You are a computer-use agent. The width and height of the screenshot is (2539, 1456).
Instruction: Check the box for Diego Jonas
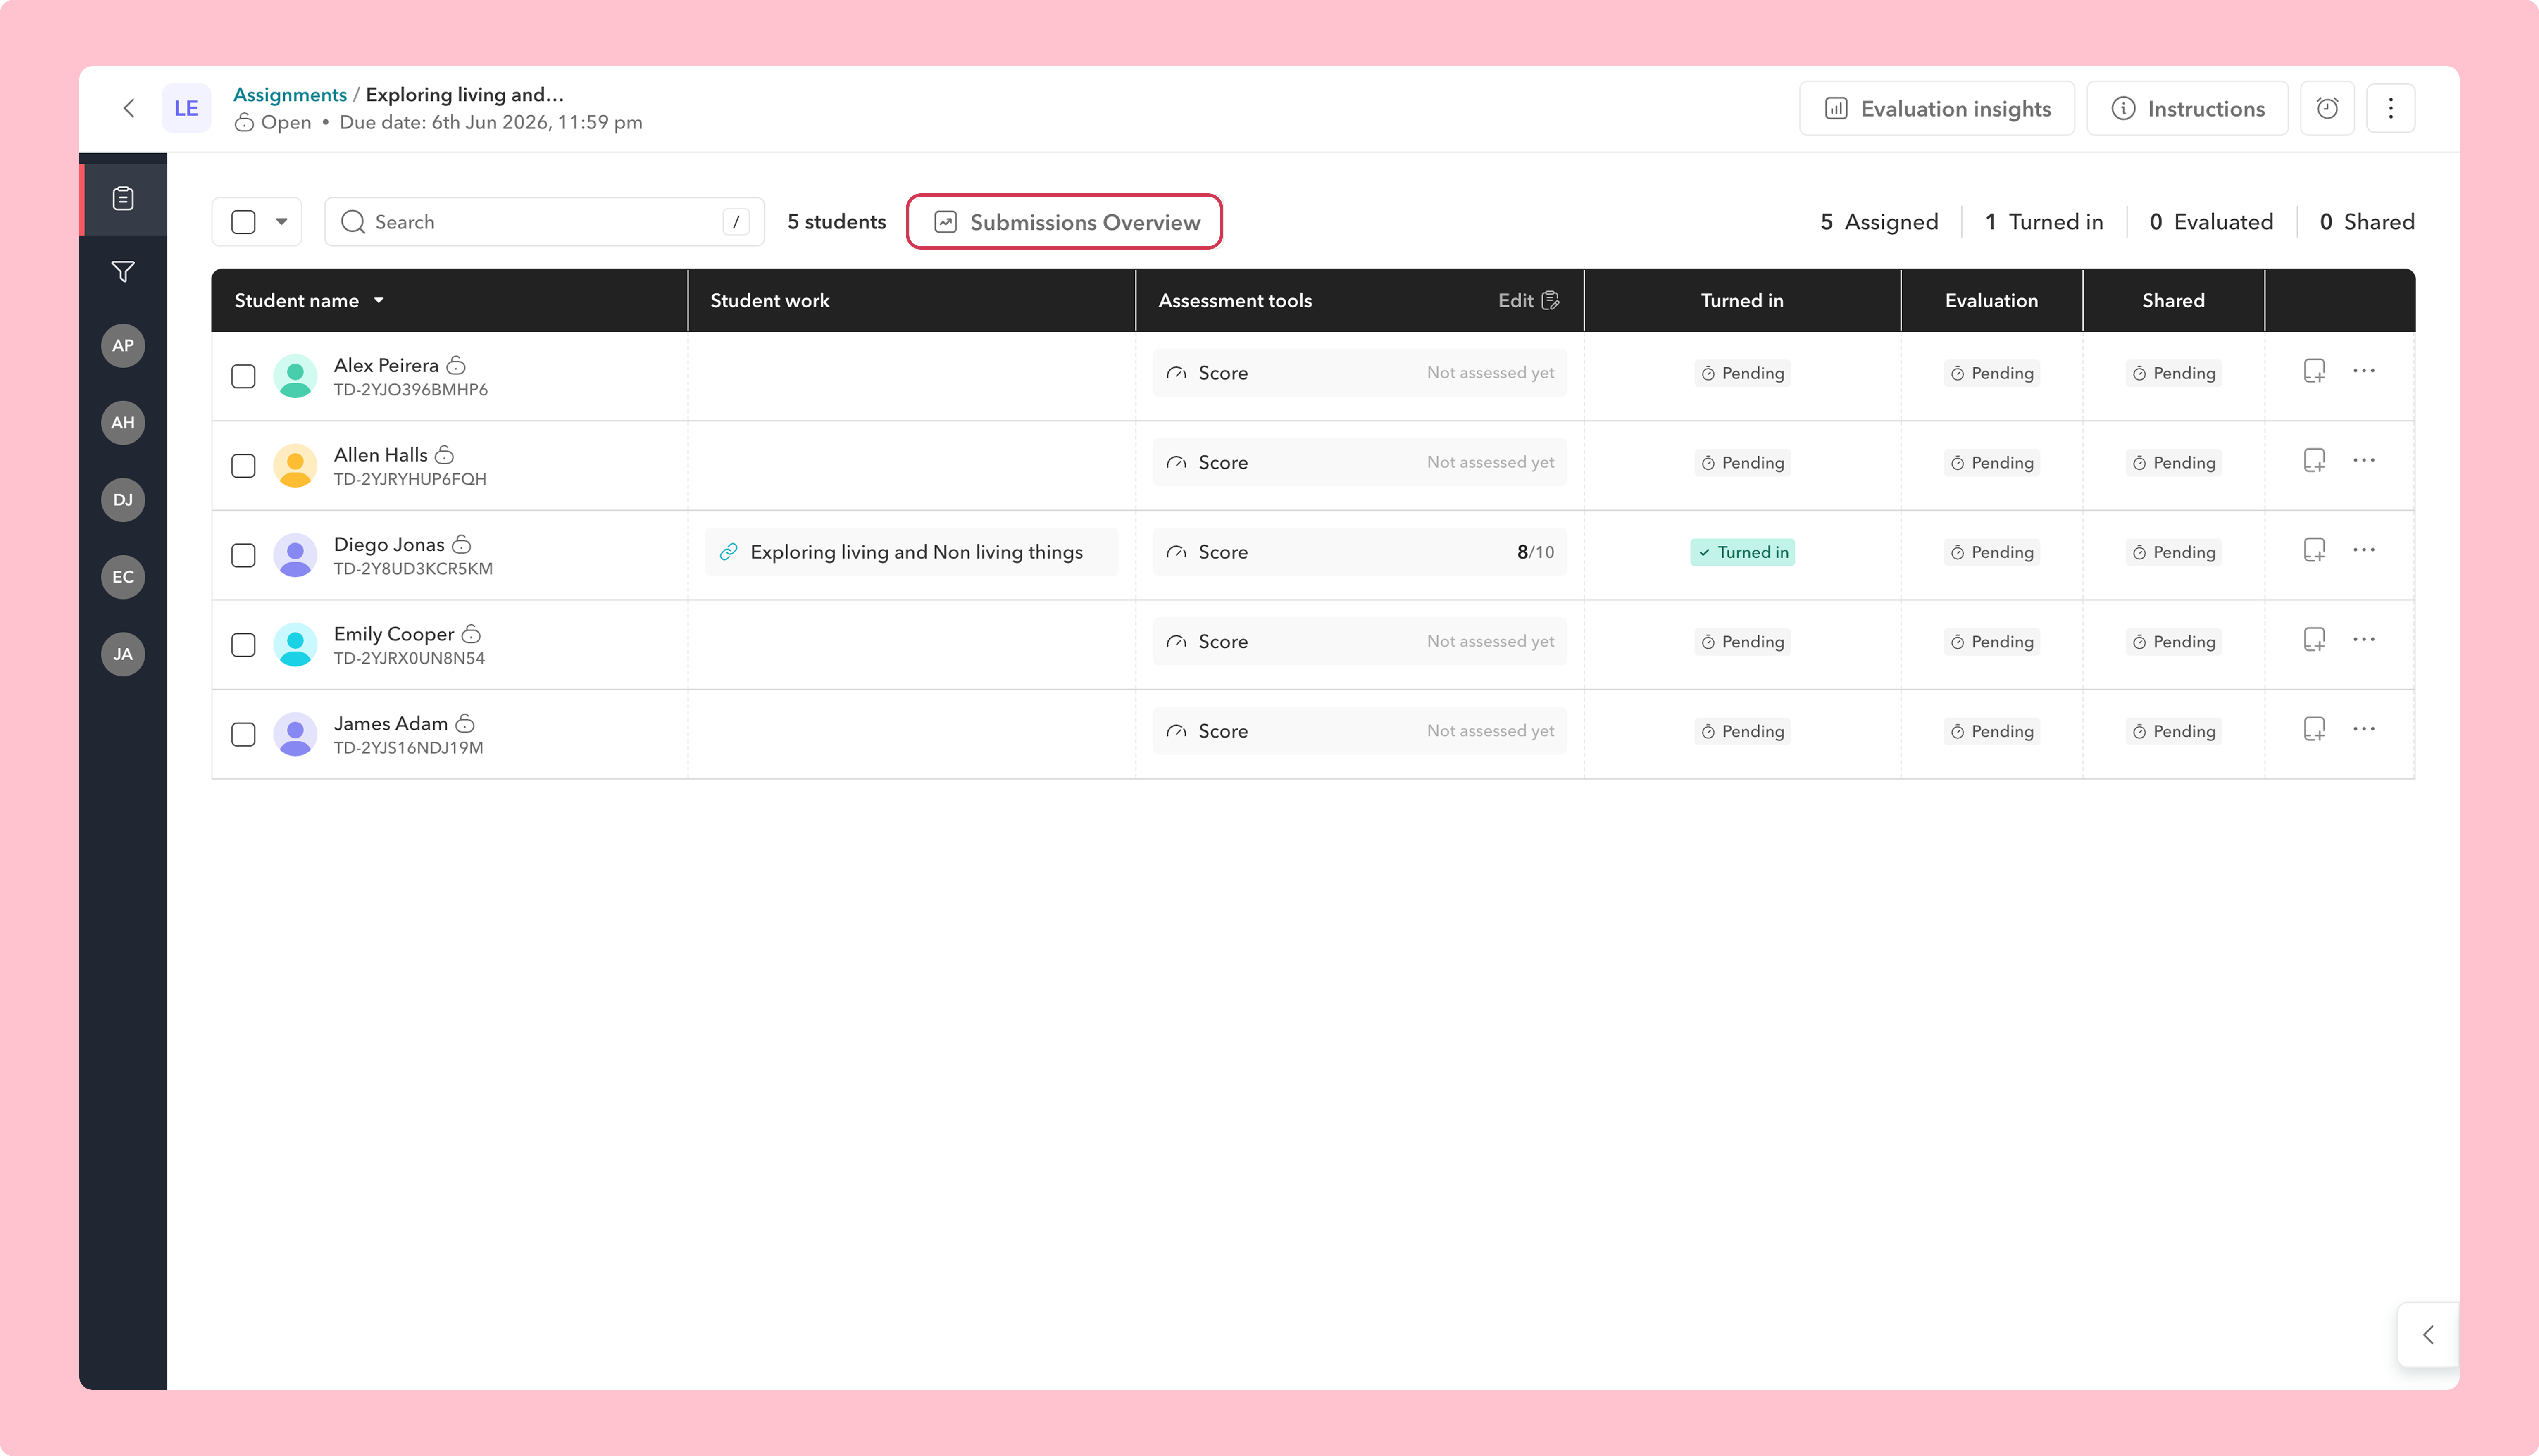243,555
